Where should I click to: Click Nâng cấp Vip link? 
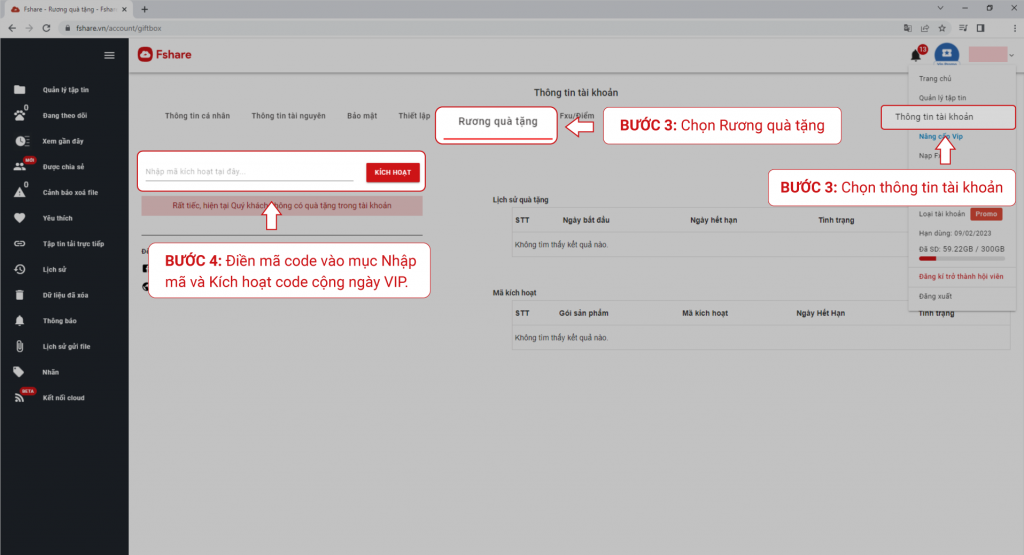(x=940, y=136)
